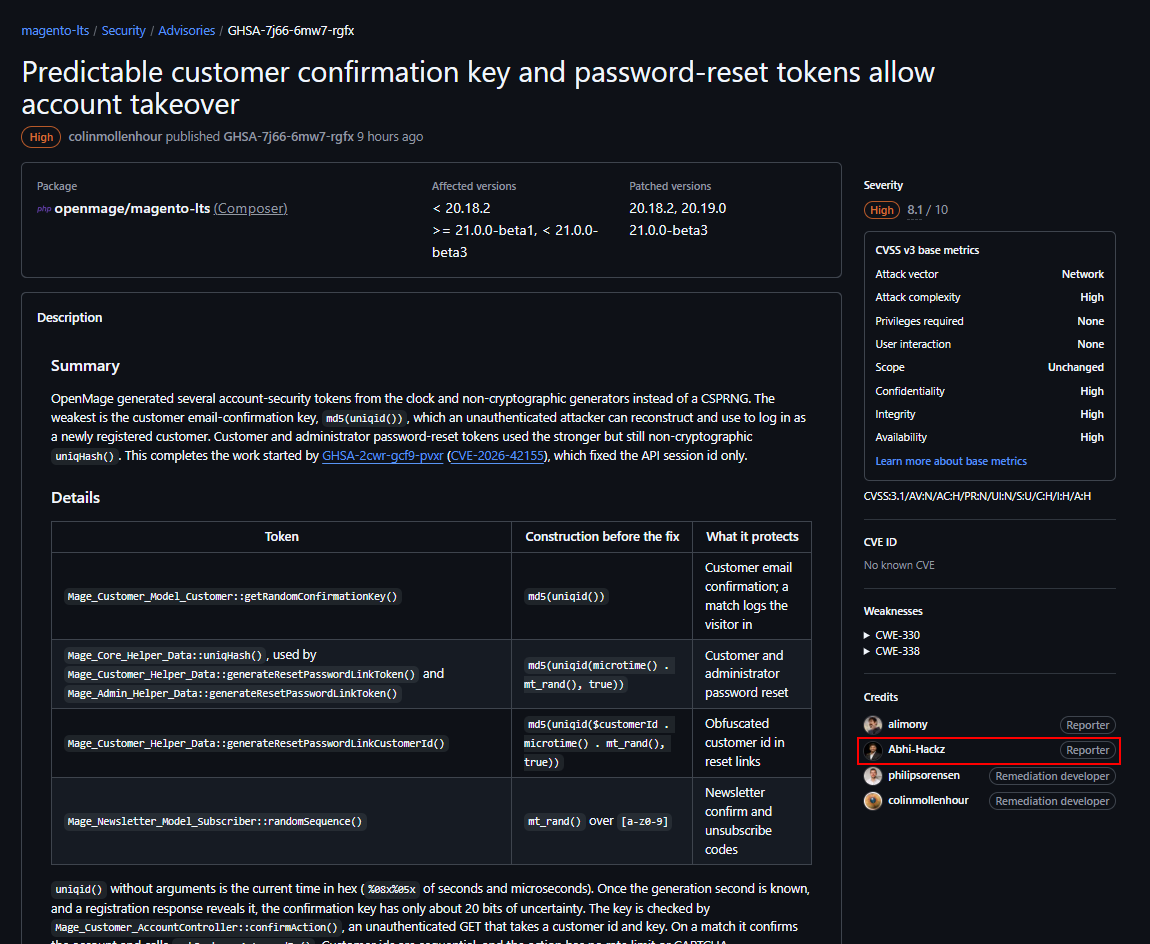This screenshot has width=1150, height=944.
Task: Open the alimony profile link
Action: click(x=907, y=724)
